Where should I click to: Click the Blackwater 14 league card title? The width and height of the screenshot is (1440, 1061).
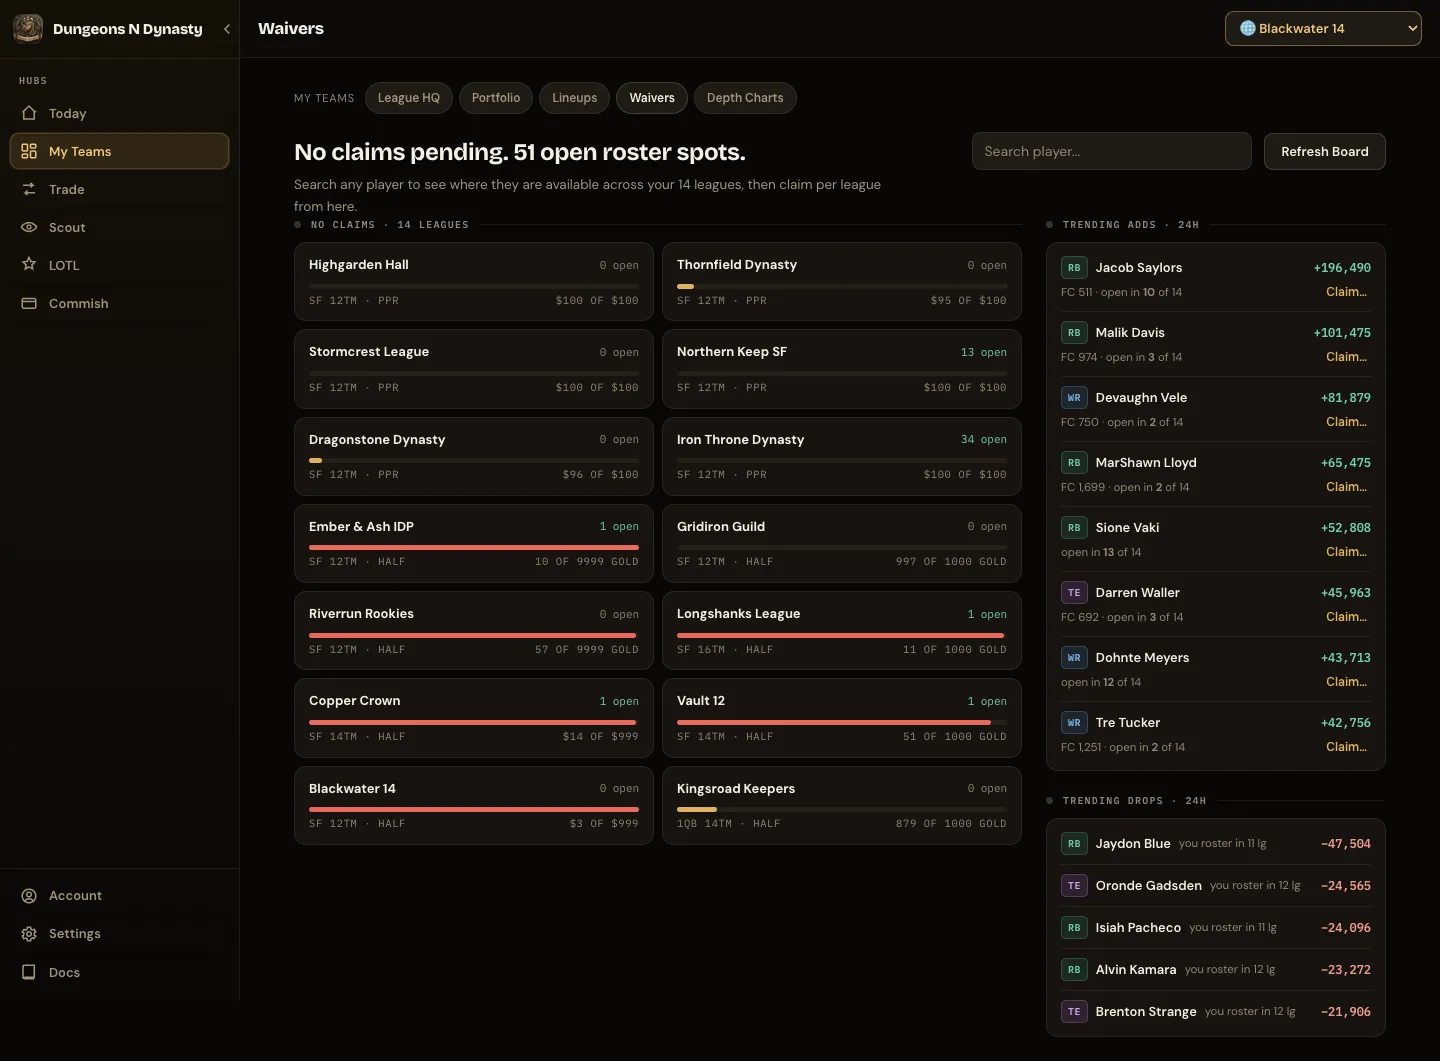[352, 789]
